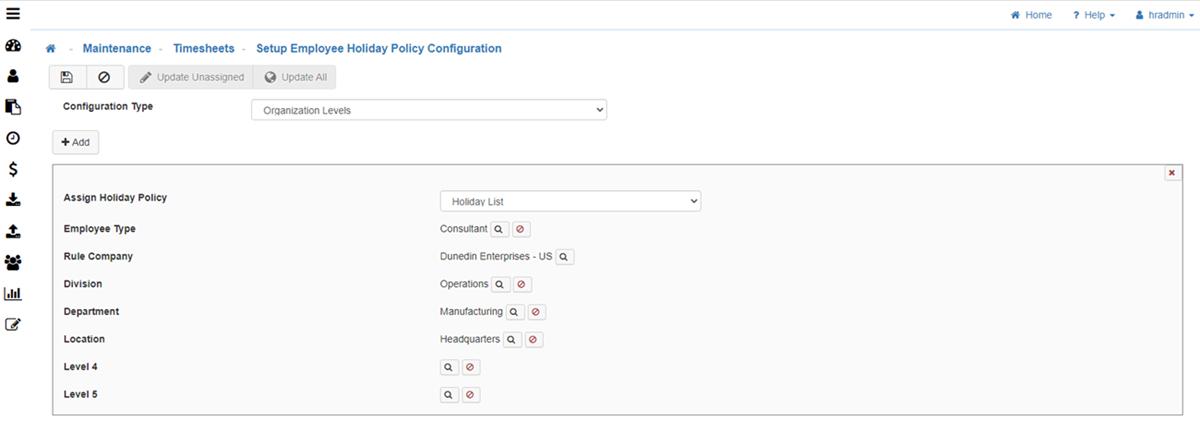Click the Home link in top bar

(x=1031, y=15)
